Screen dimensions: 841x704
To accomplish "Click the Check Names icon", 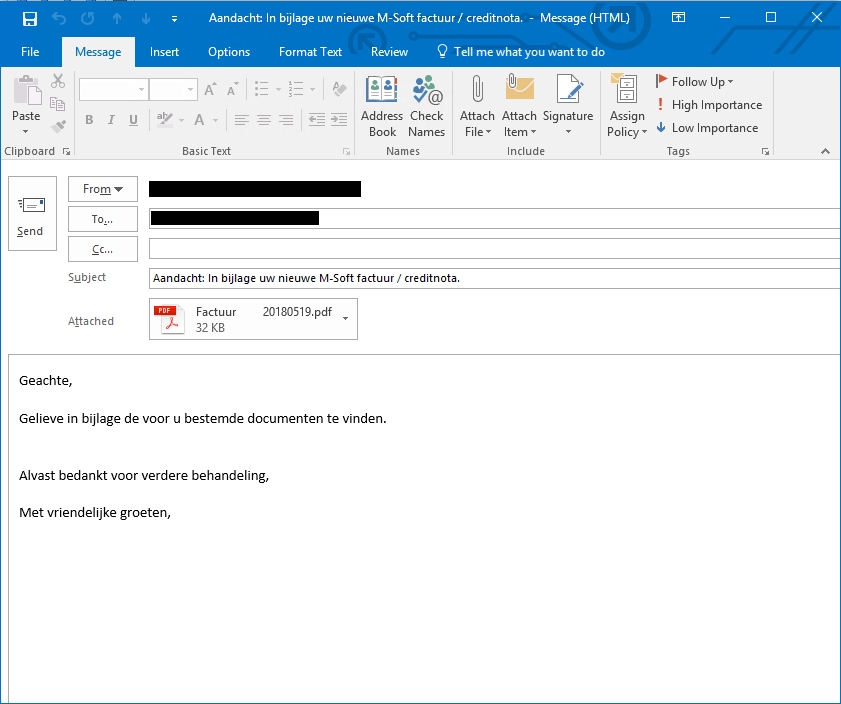I will click(426, 106).
